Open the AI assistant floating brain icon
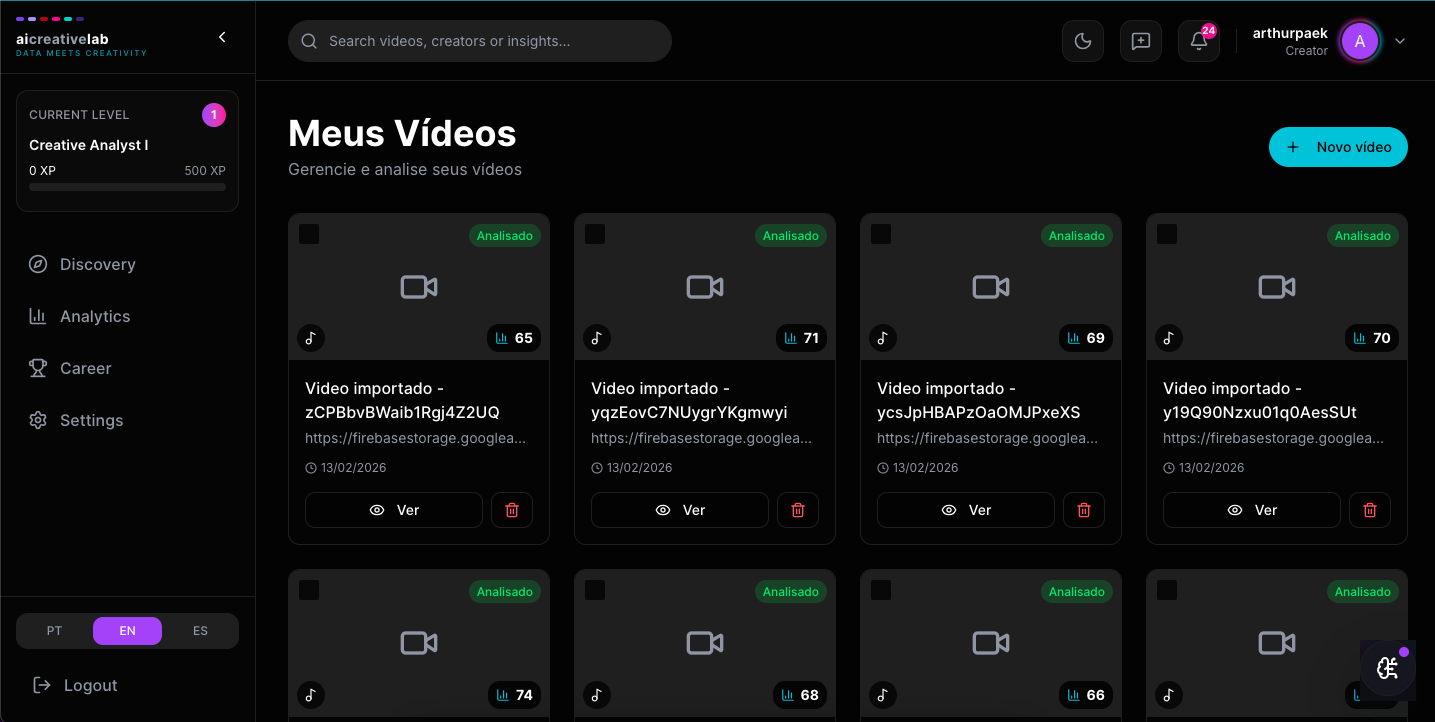 (x=1388, y=668)
